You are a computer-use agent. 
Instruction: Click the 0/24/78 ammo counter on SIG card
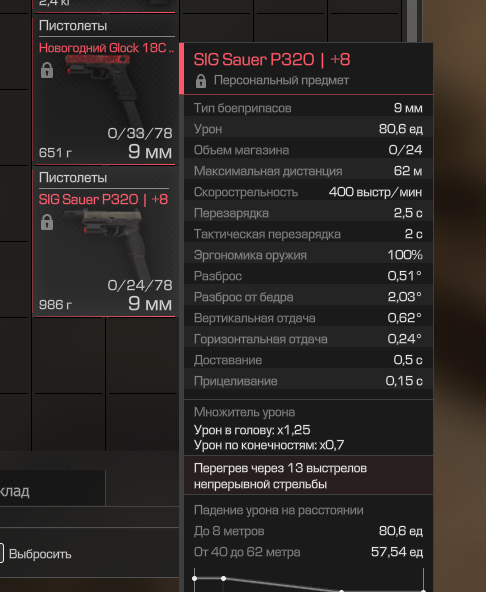(x=140, y=285)
